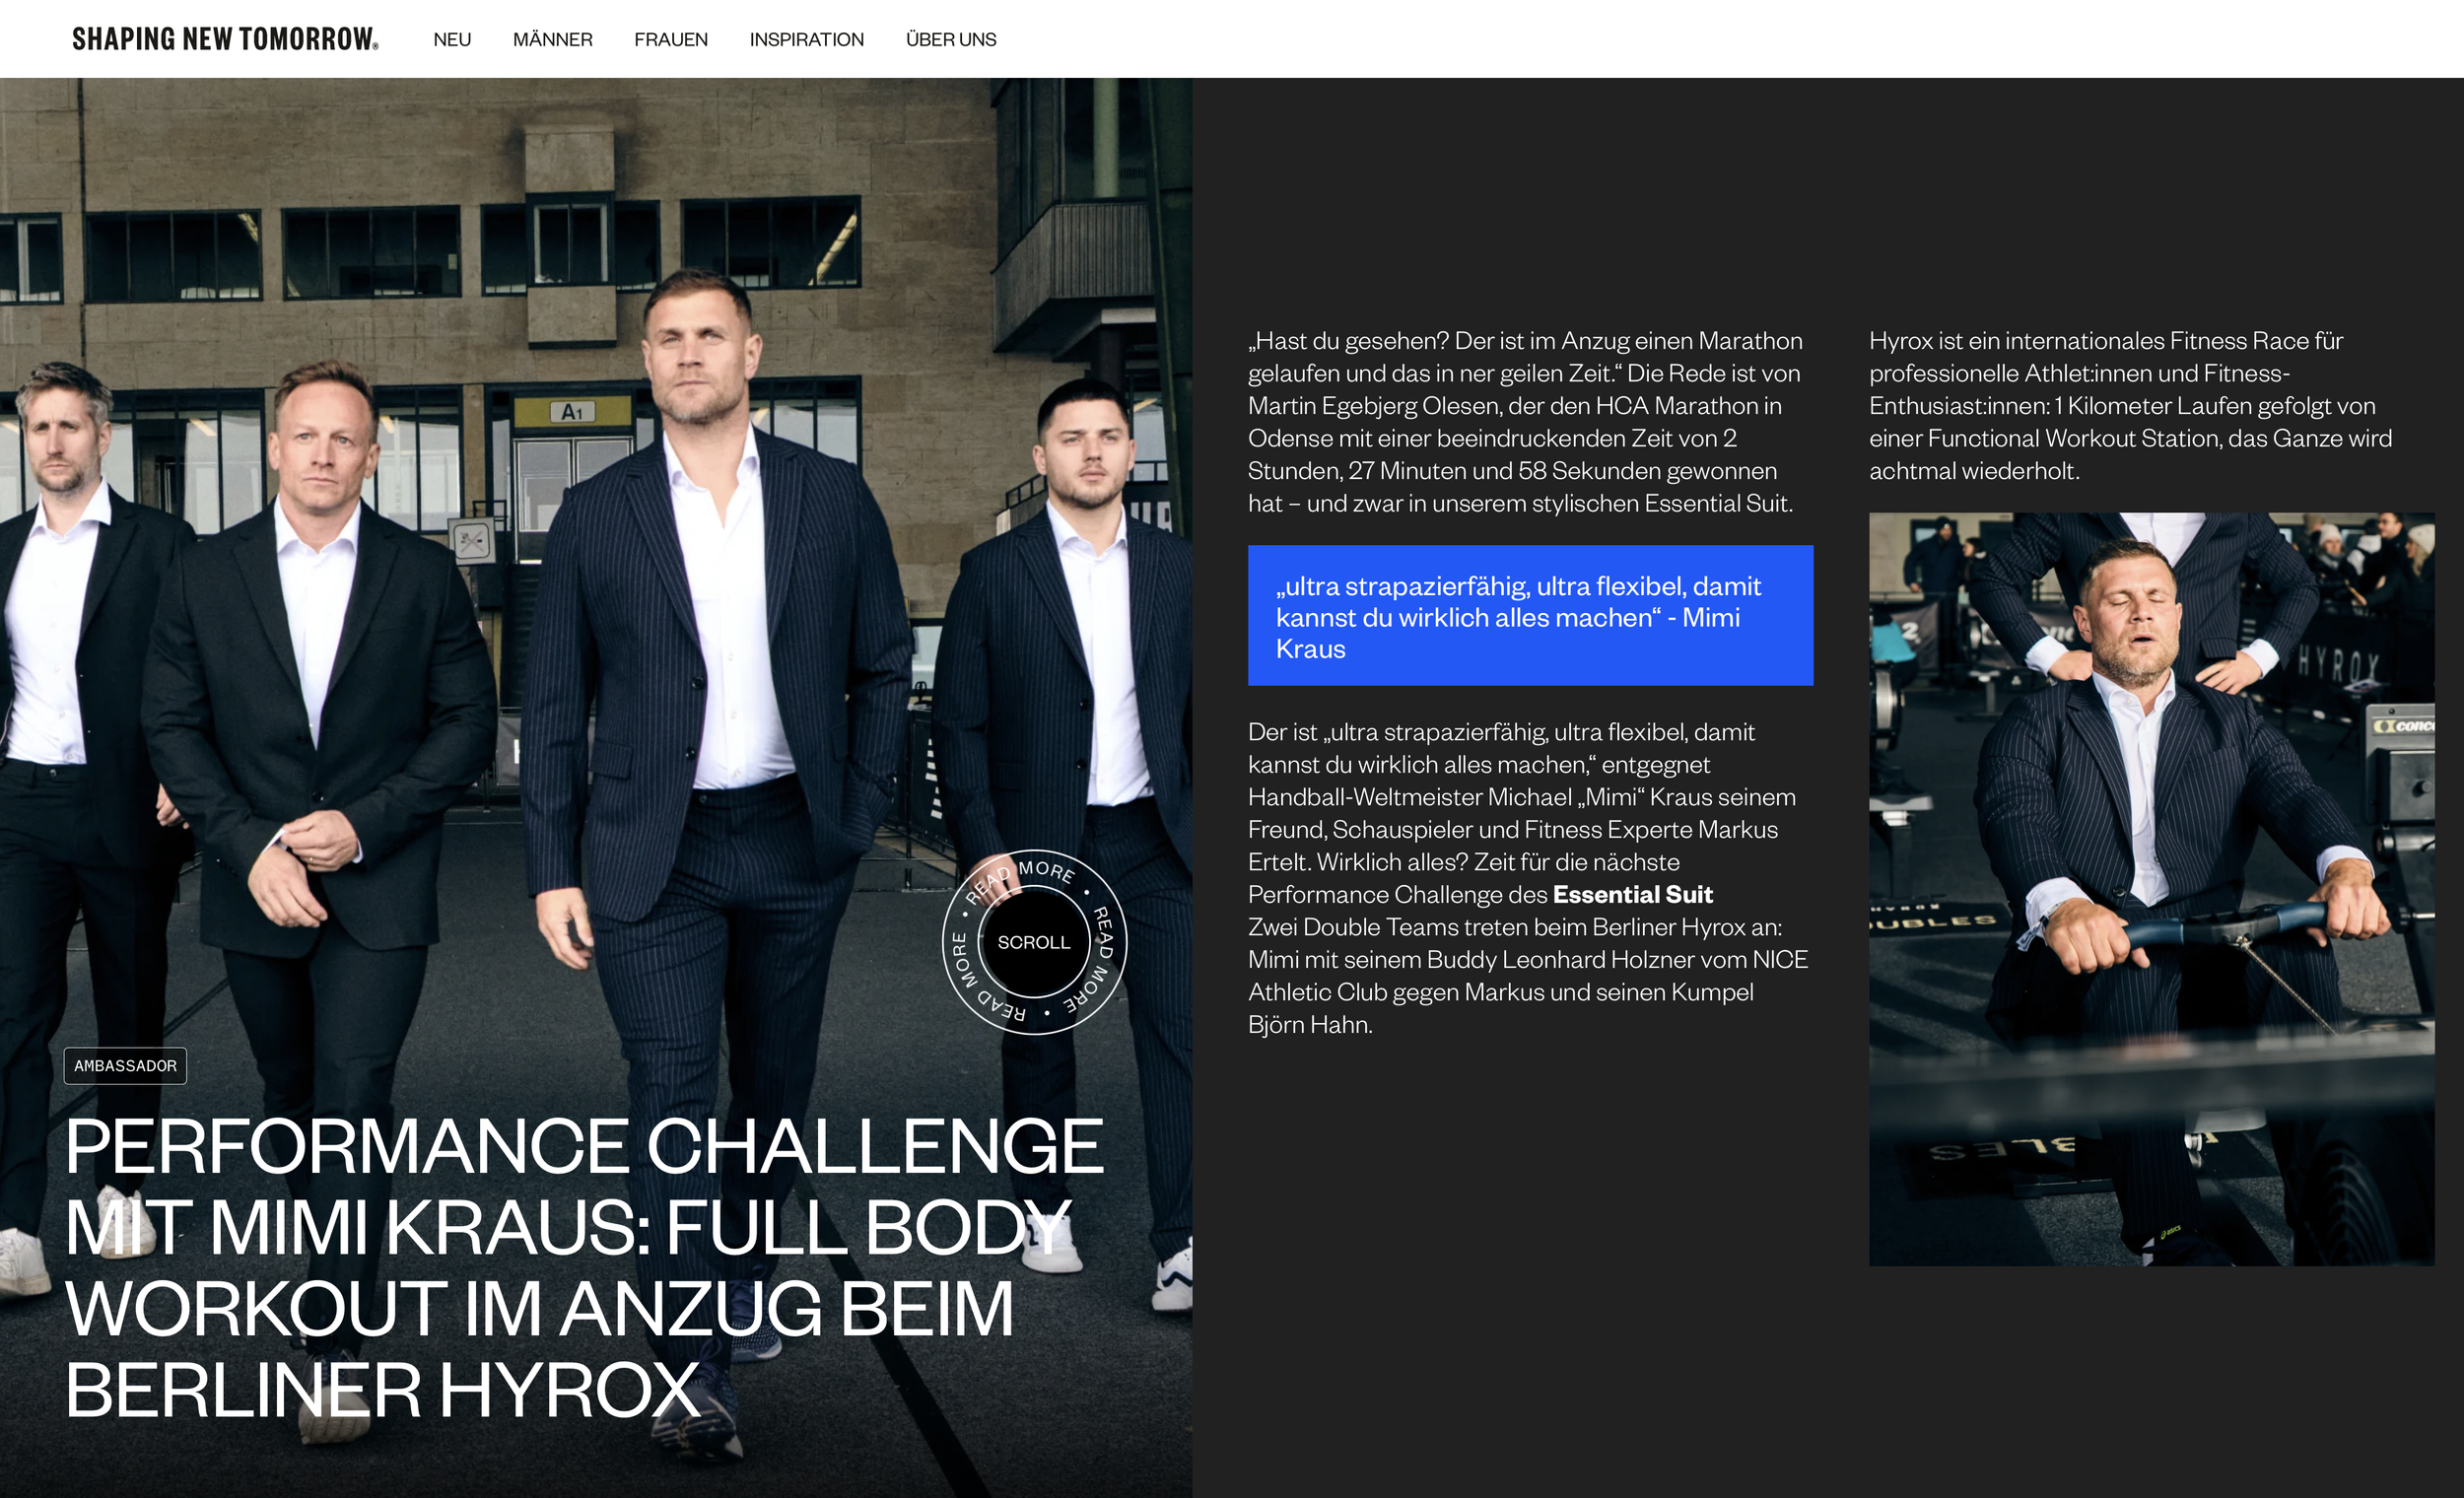Select FRAUEN in the top navigation
The width and height of the screenshot is (2464, 1498).
tap(670, 40)
